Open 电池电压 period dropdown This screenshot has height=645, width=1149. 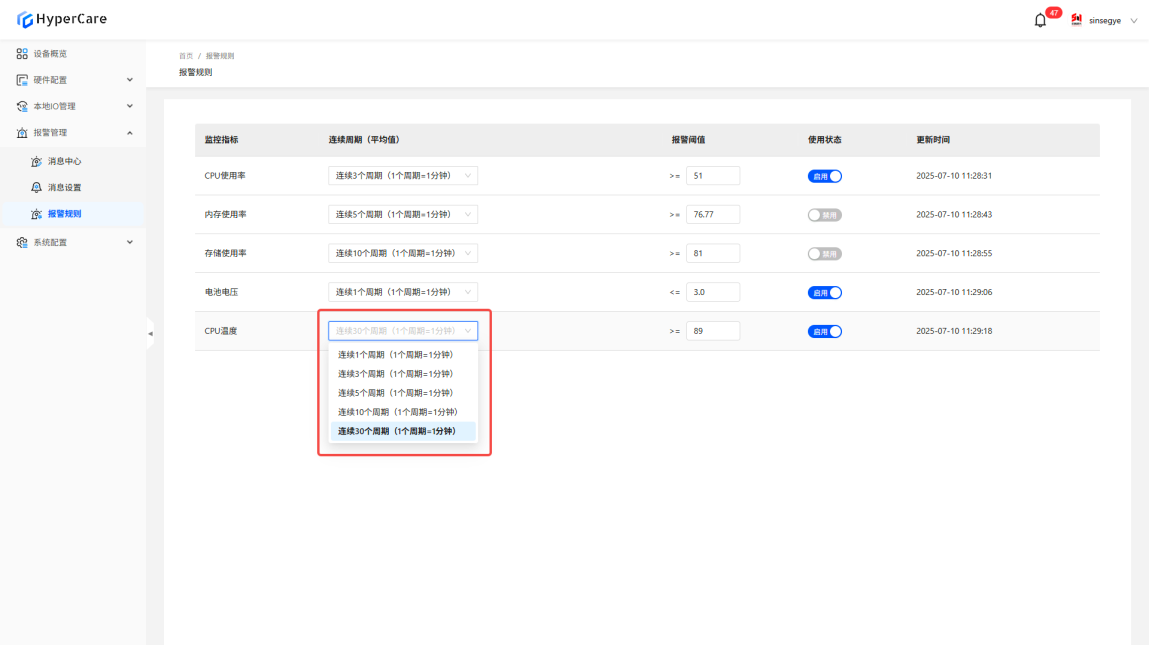pyautogui.click(x=403, y=292)
